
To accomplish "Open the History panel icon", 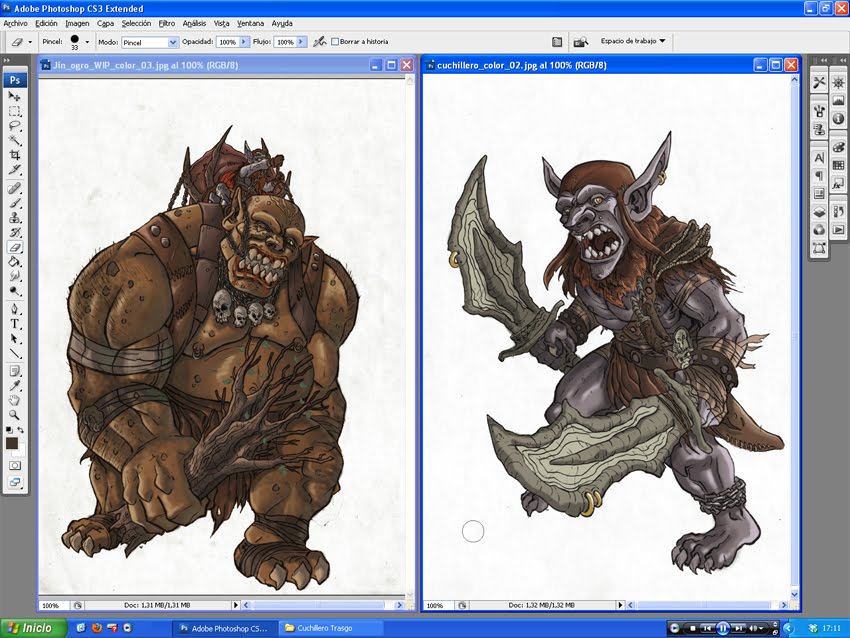I will [839, 211].
